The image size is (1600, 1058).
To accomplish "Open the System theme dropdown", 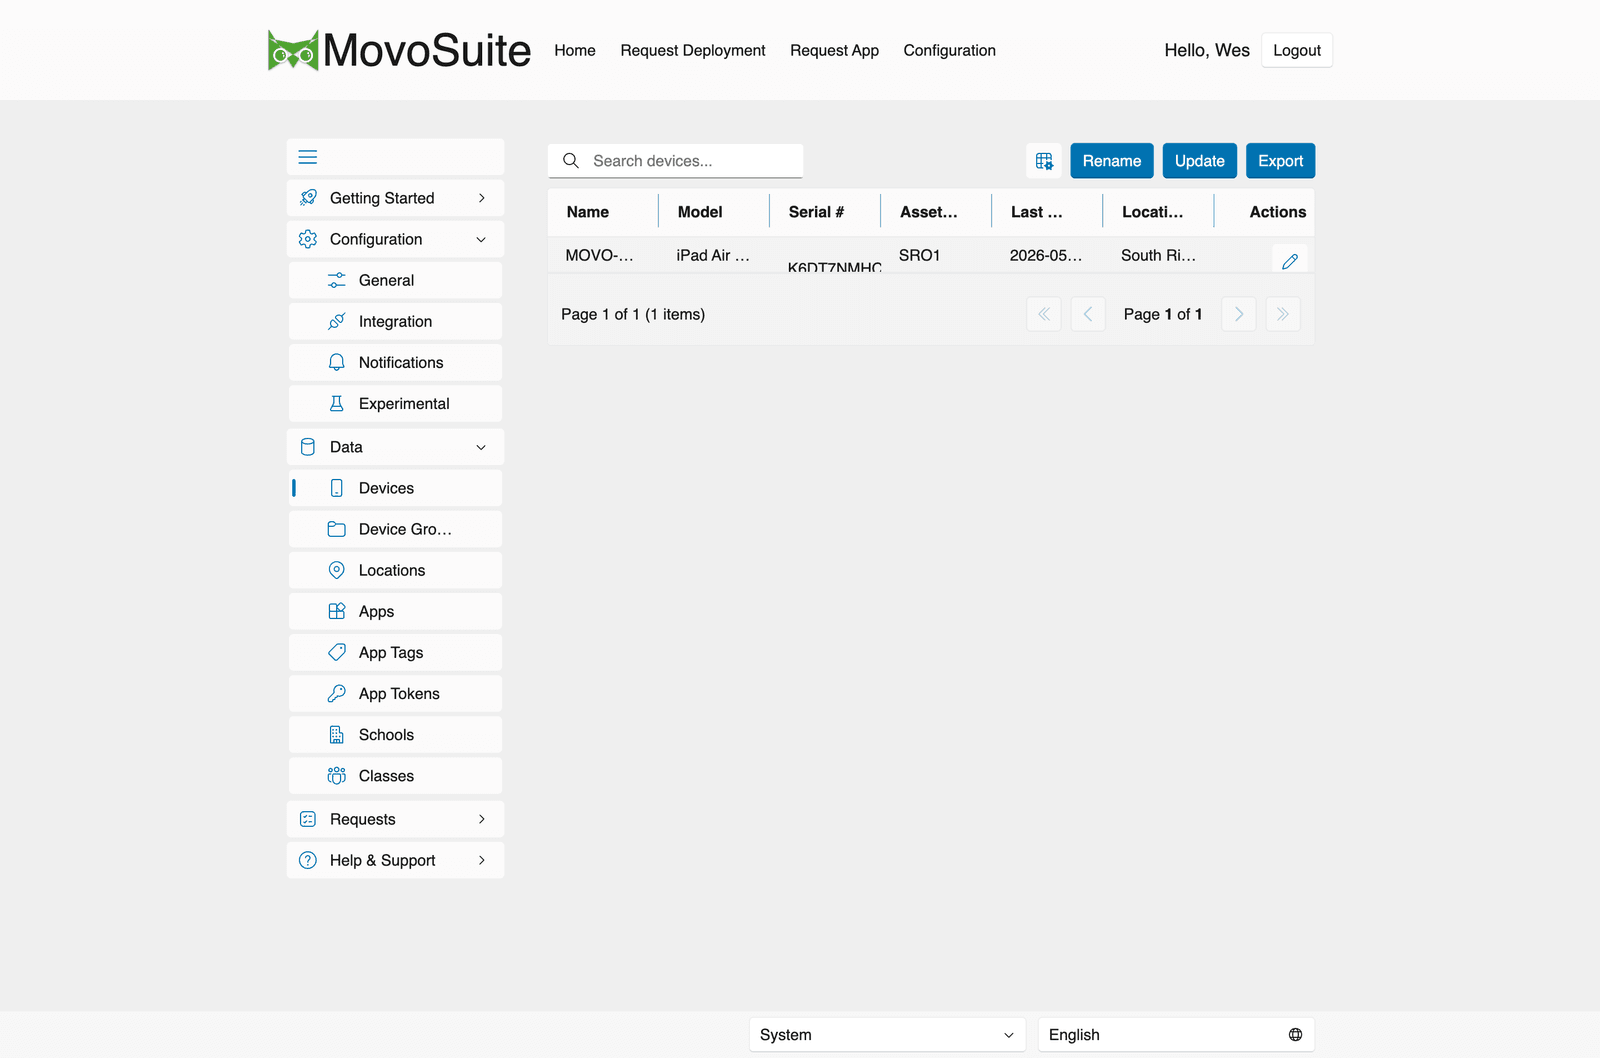I will coord(887,1035).
